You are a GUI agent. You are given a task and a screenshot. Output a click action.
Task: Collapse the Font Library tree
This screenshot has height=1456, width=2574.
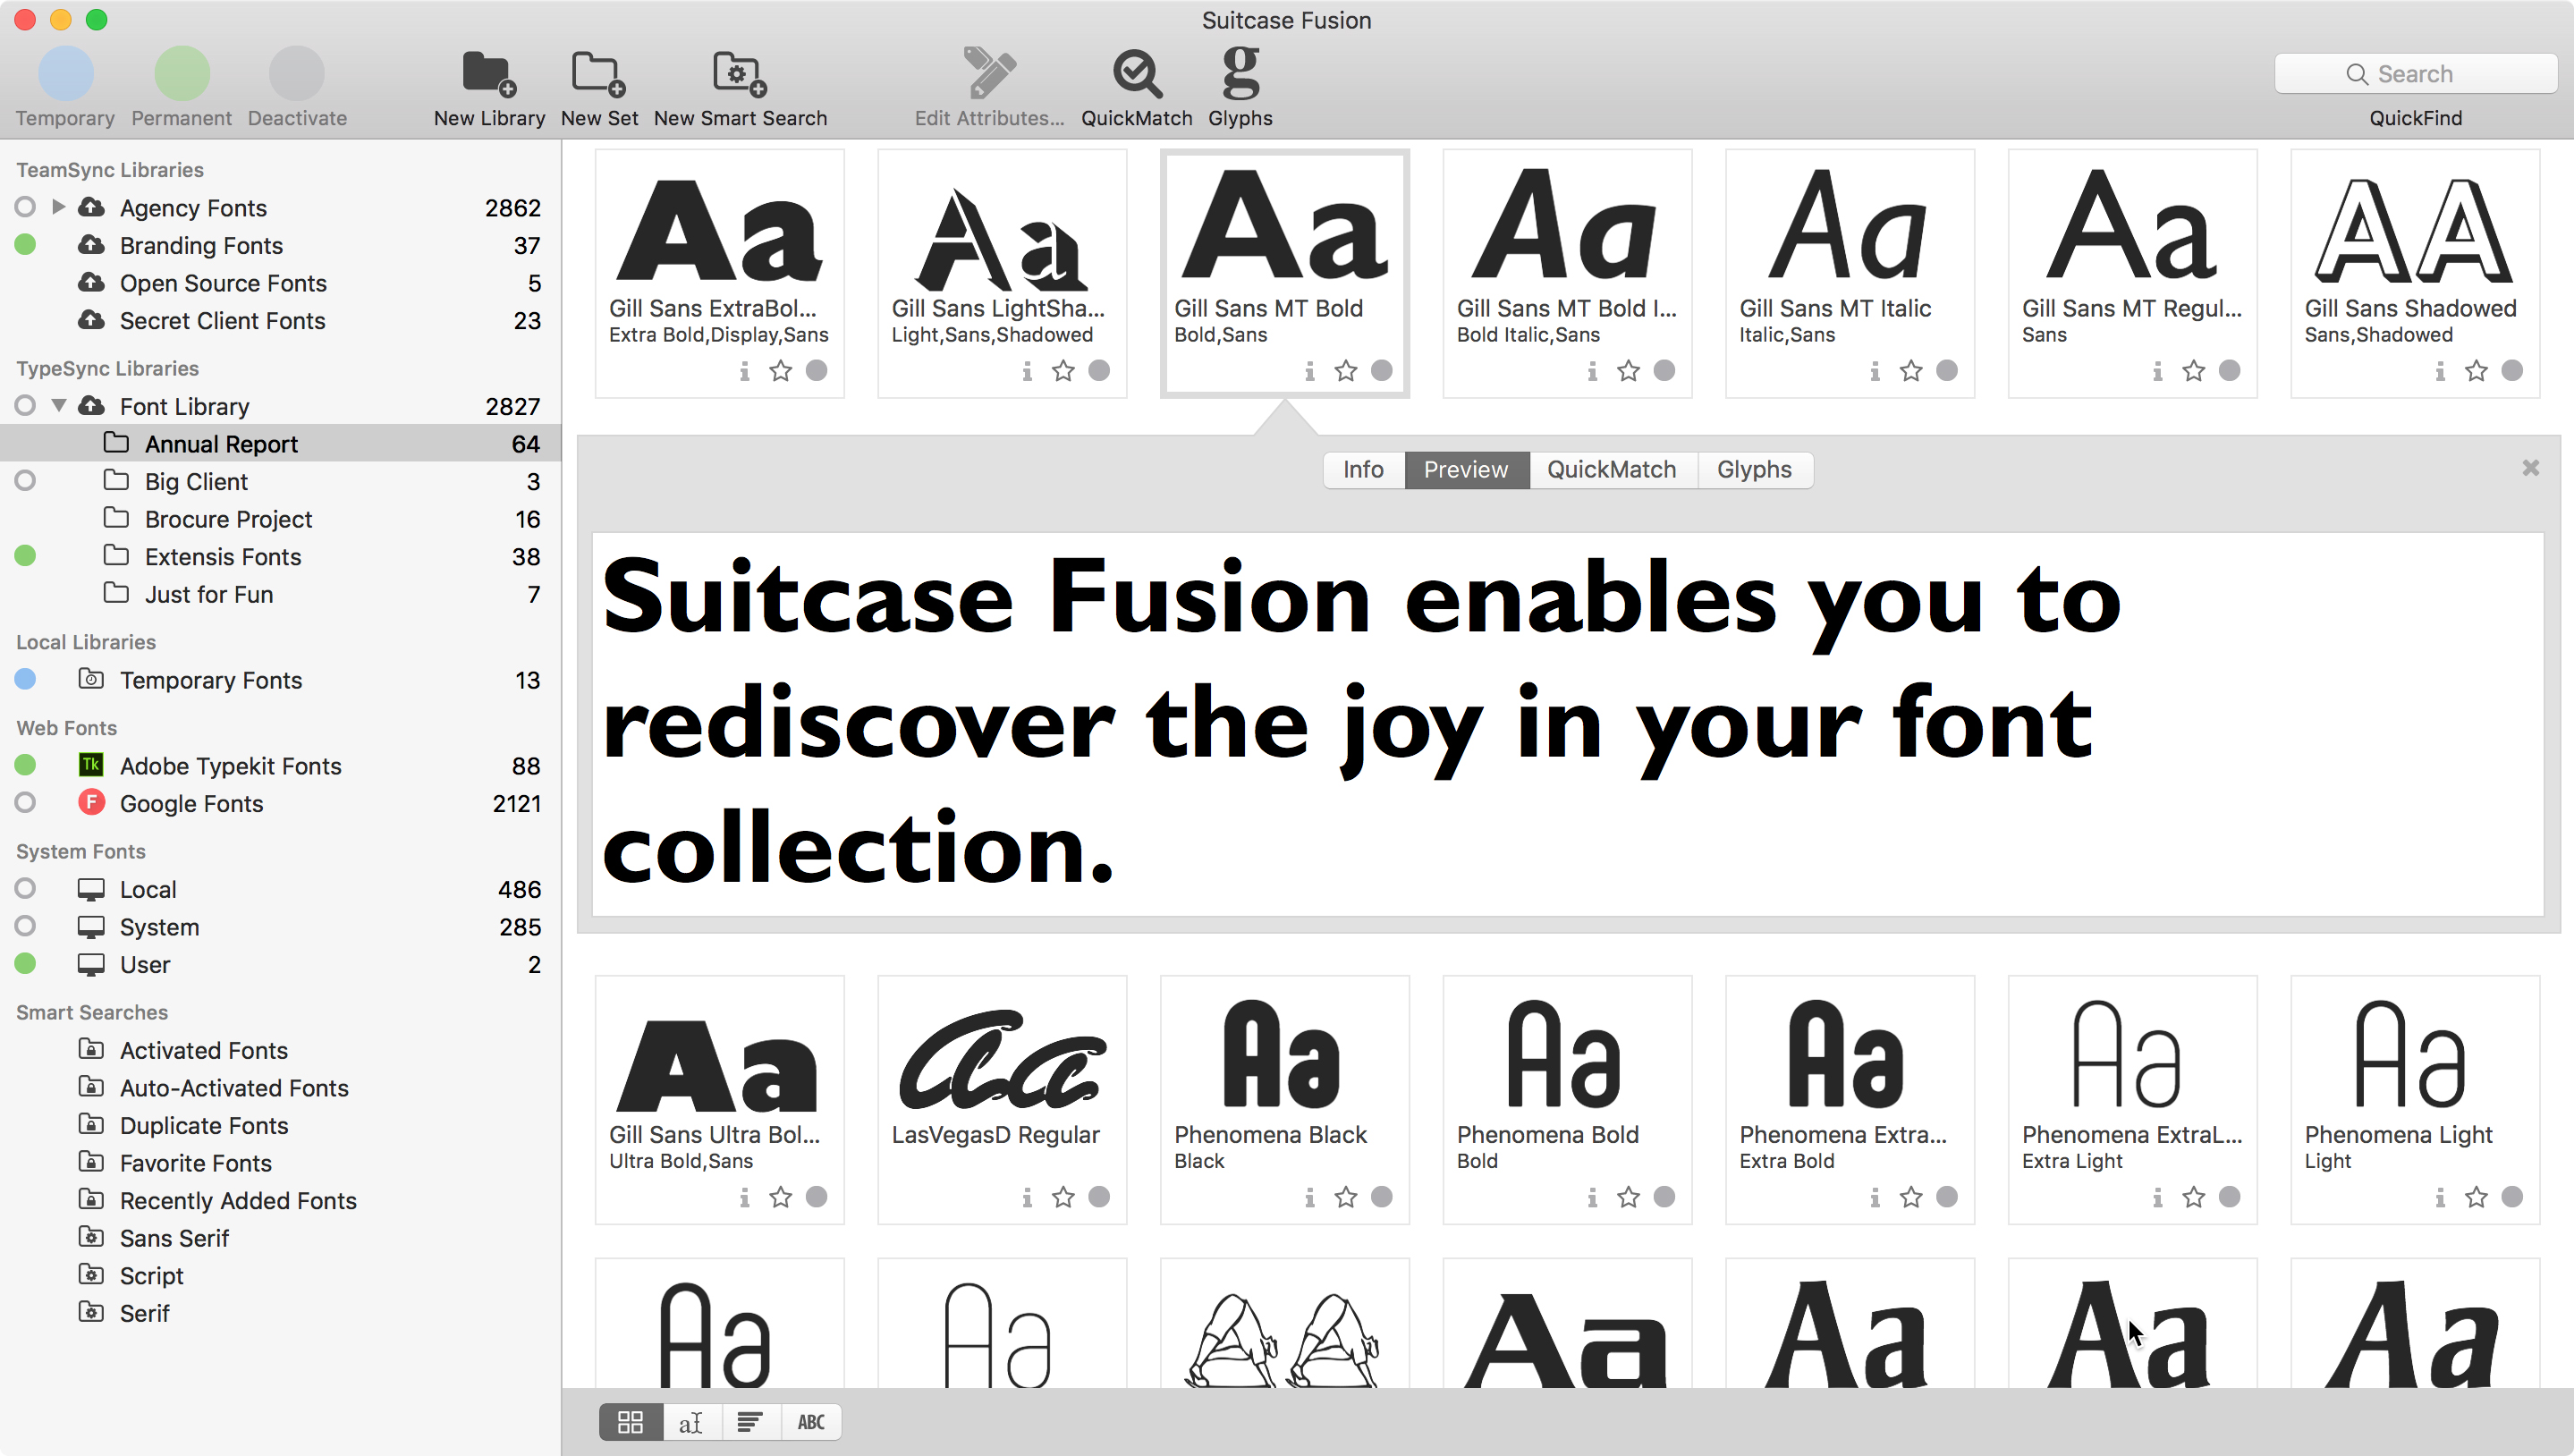pos(58,406)
